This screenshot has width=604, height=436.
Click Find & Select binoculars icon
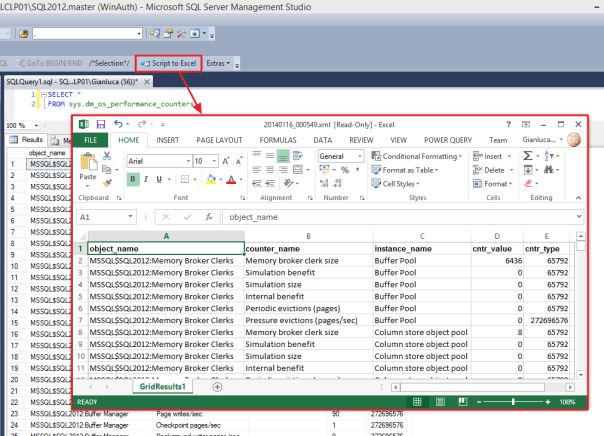click(549, 169)
